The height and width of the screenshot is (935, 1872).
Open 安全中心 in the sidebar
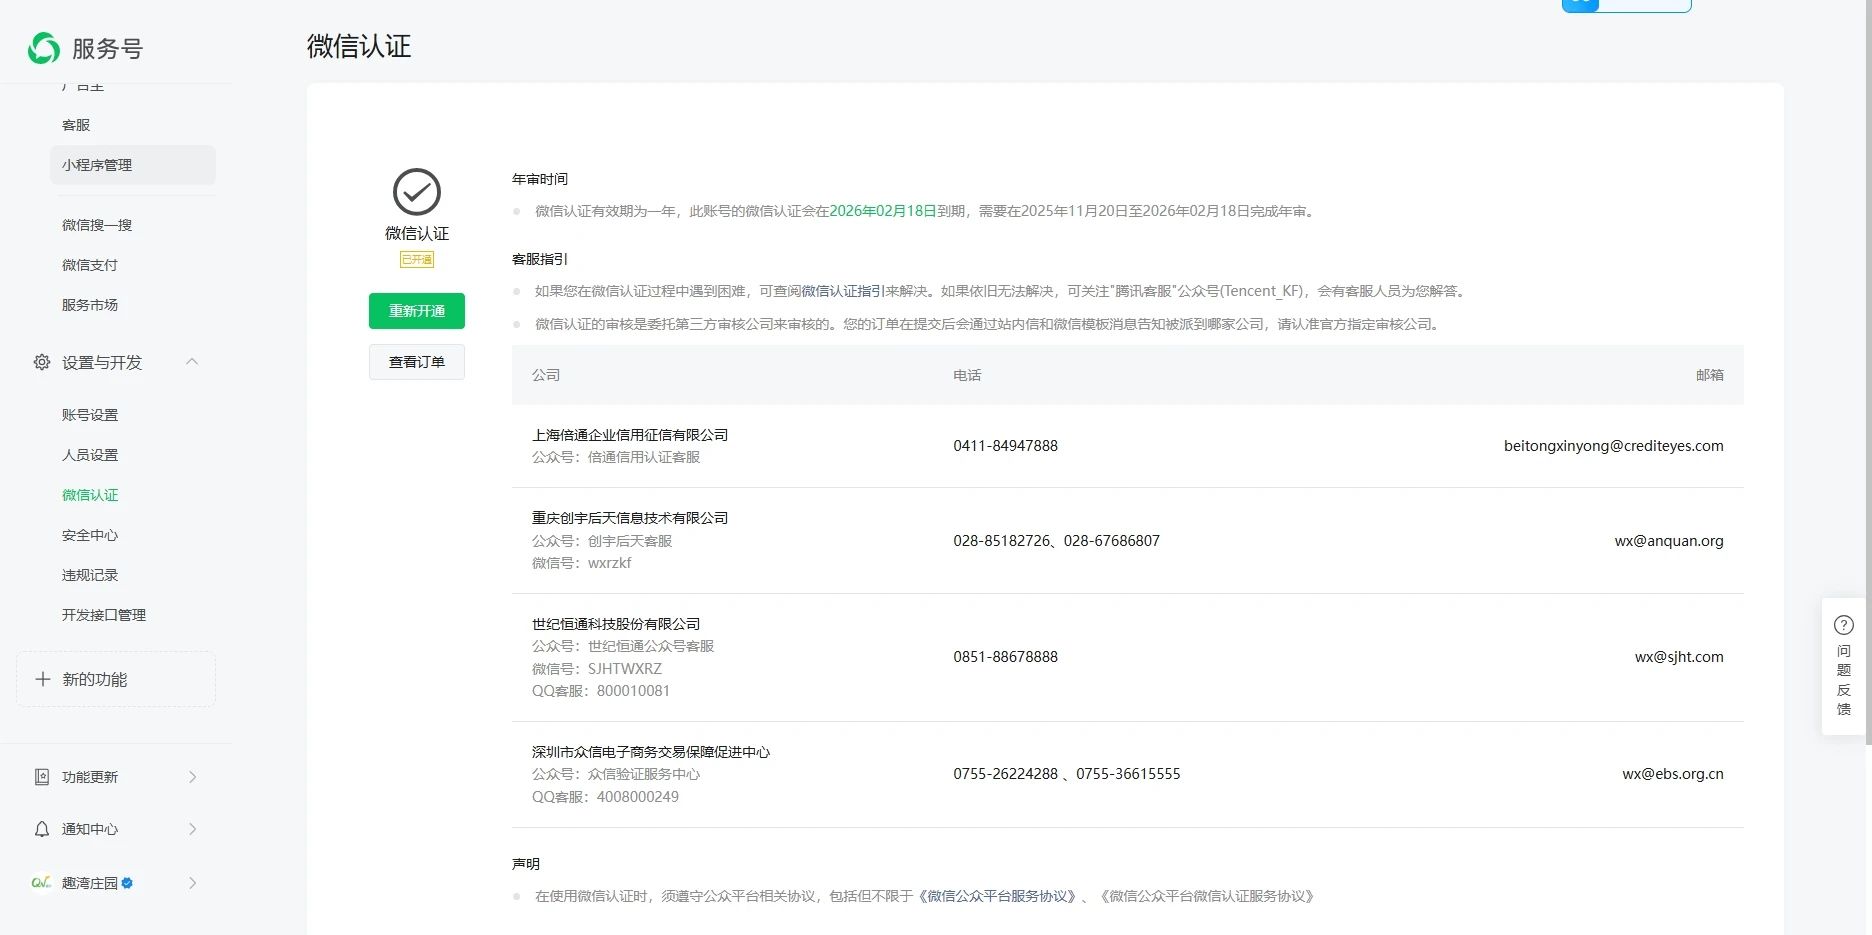(x=90, y=535)
